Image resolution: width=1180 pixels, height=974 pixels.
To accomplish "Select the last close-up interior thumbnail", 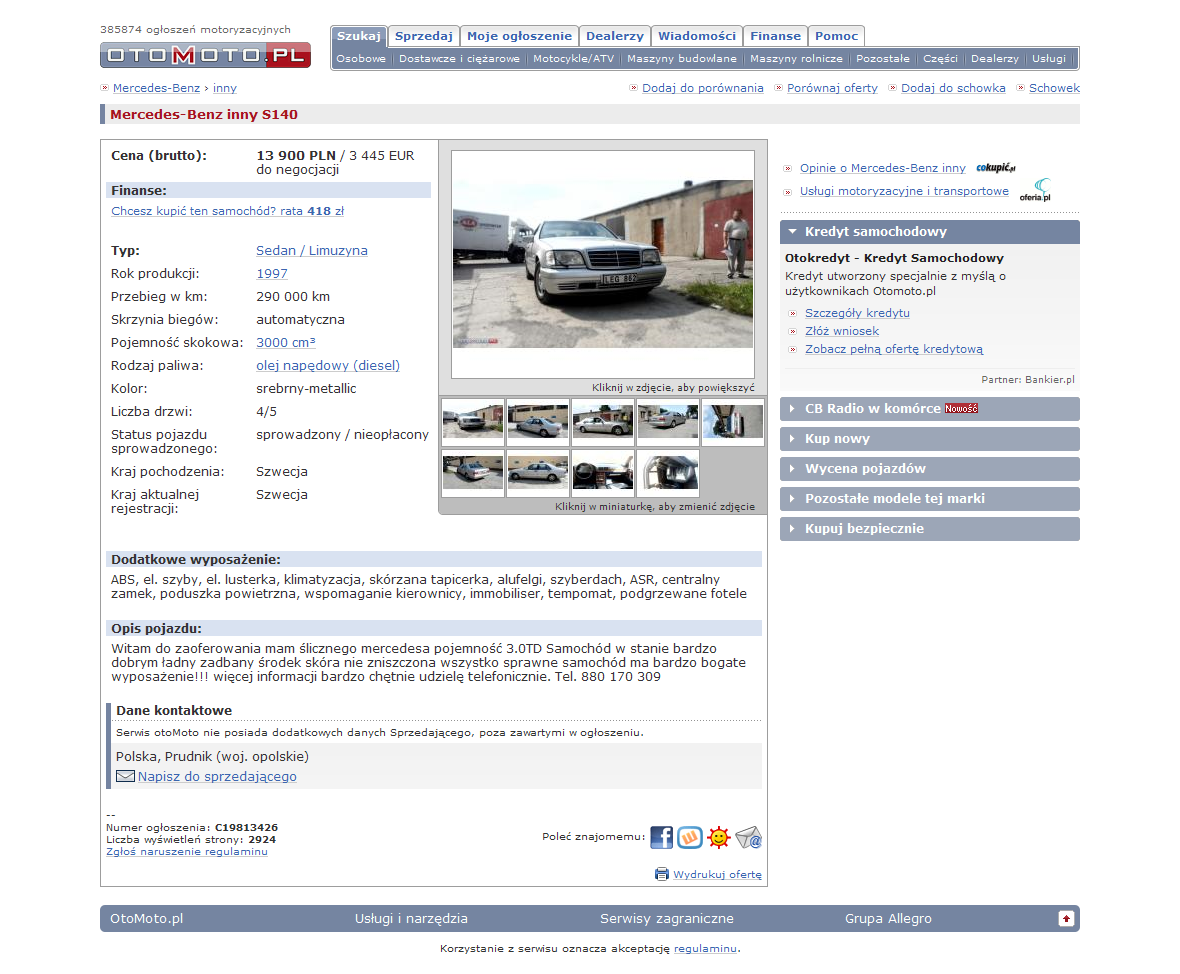I will (668, 473).
